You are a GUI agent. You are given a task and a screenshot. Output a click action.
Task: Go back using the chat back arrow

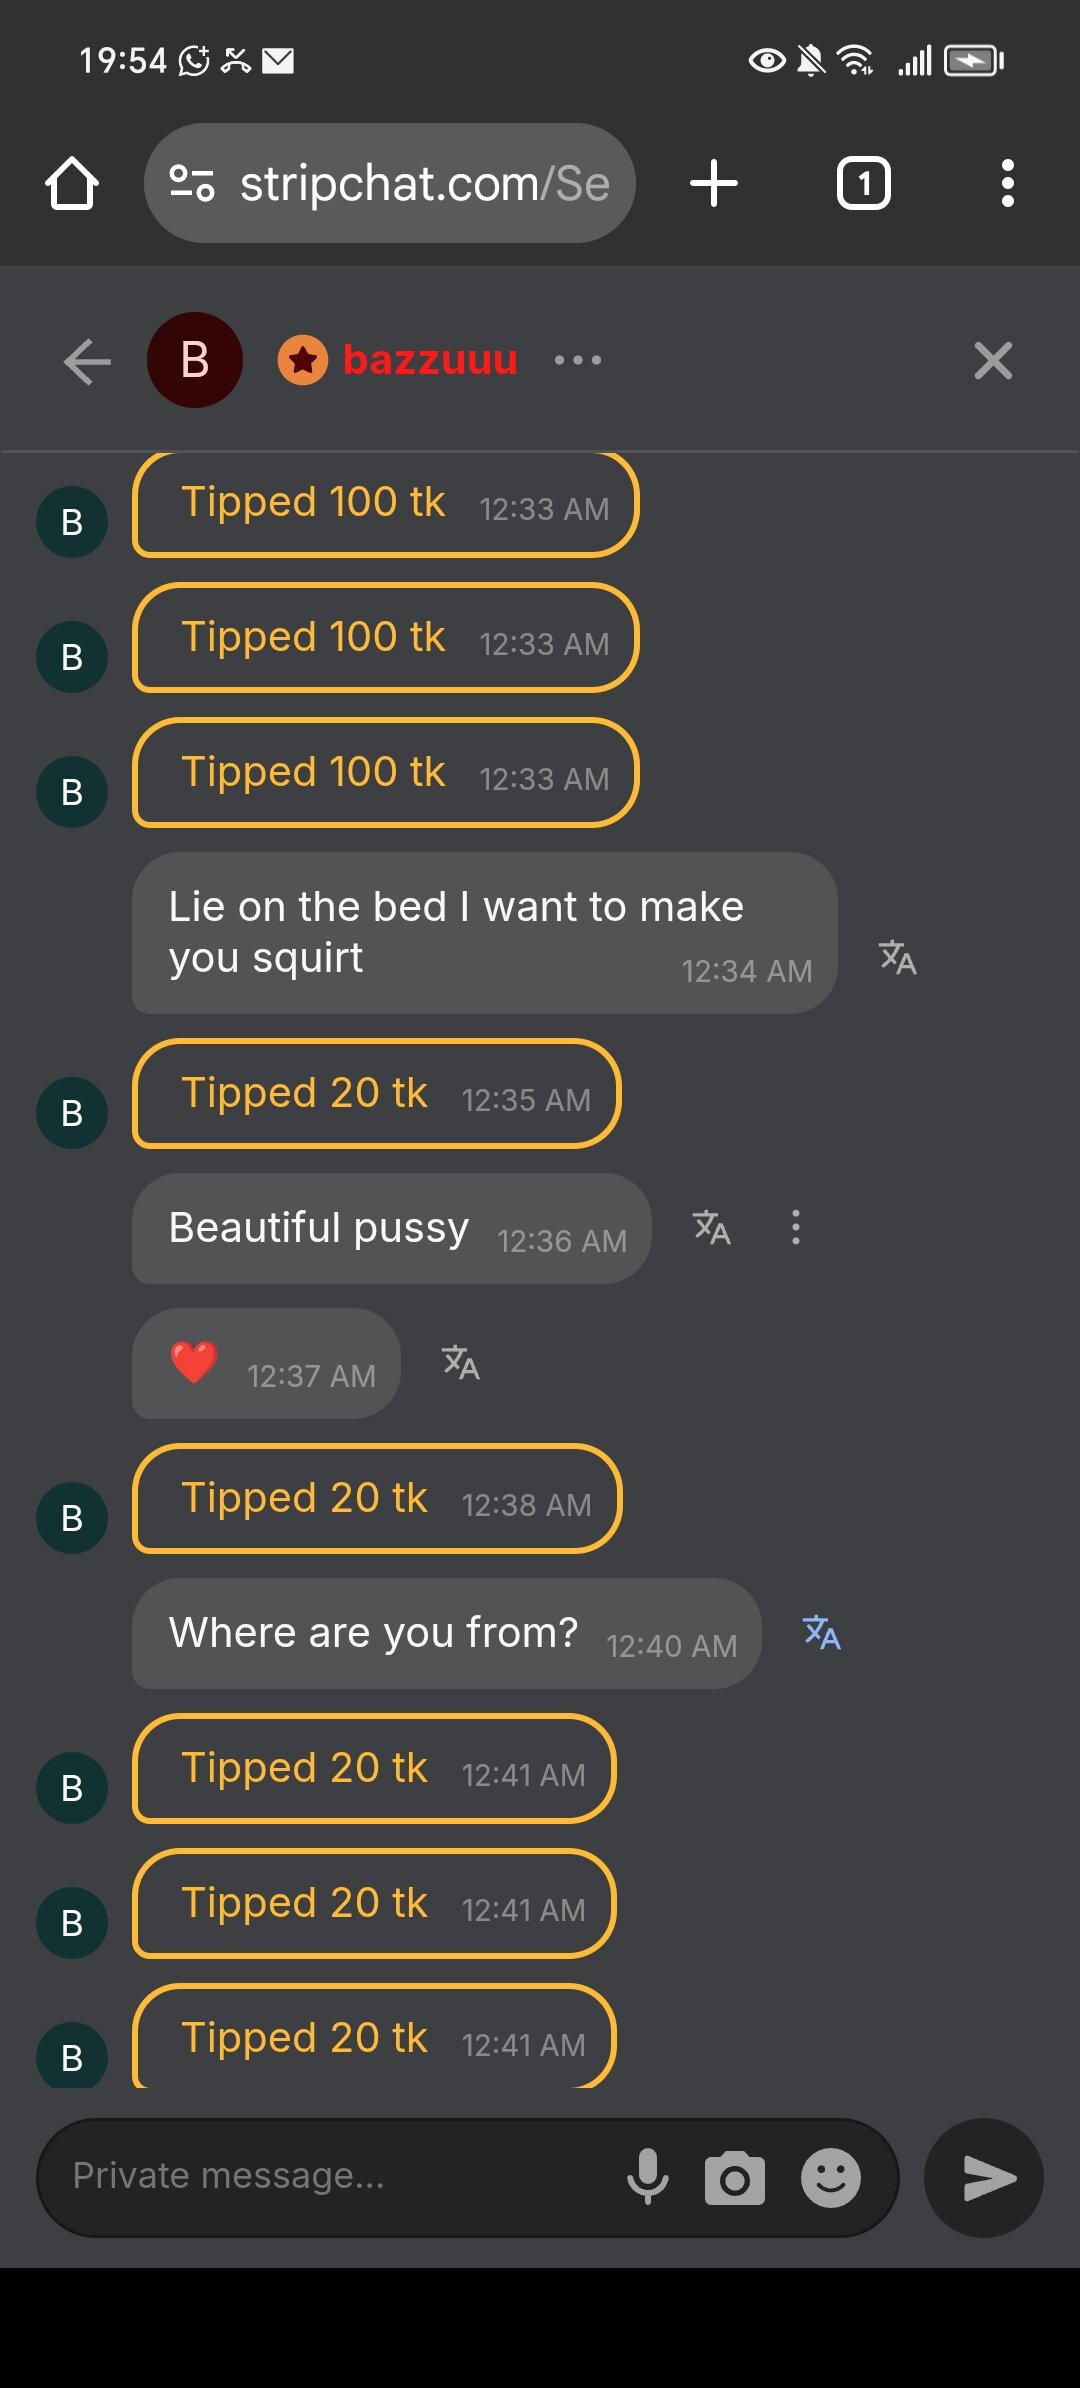(x=87, y=361)
